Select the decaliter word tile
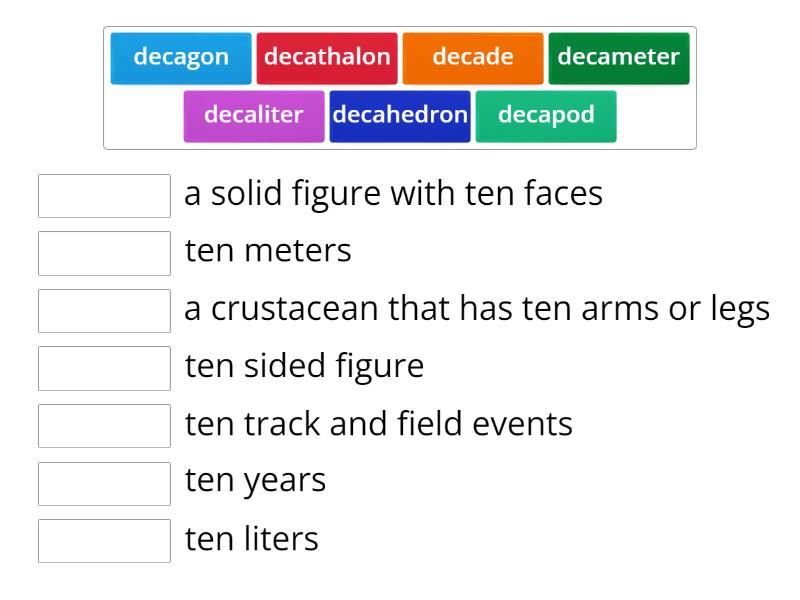 253,115
